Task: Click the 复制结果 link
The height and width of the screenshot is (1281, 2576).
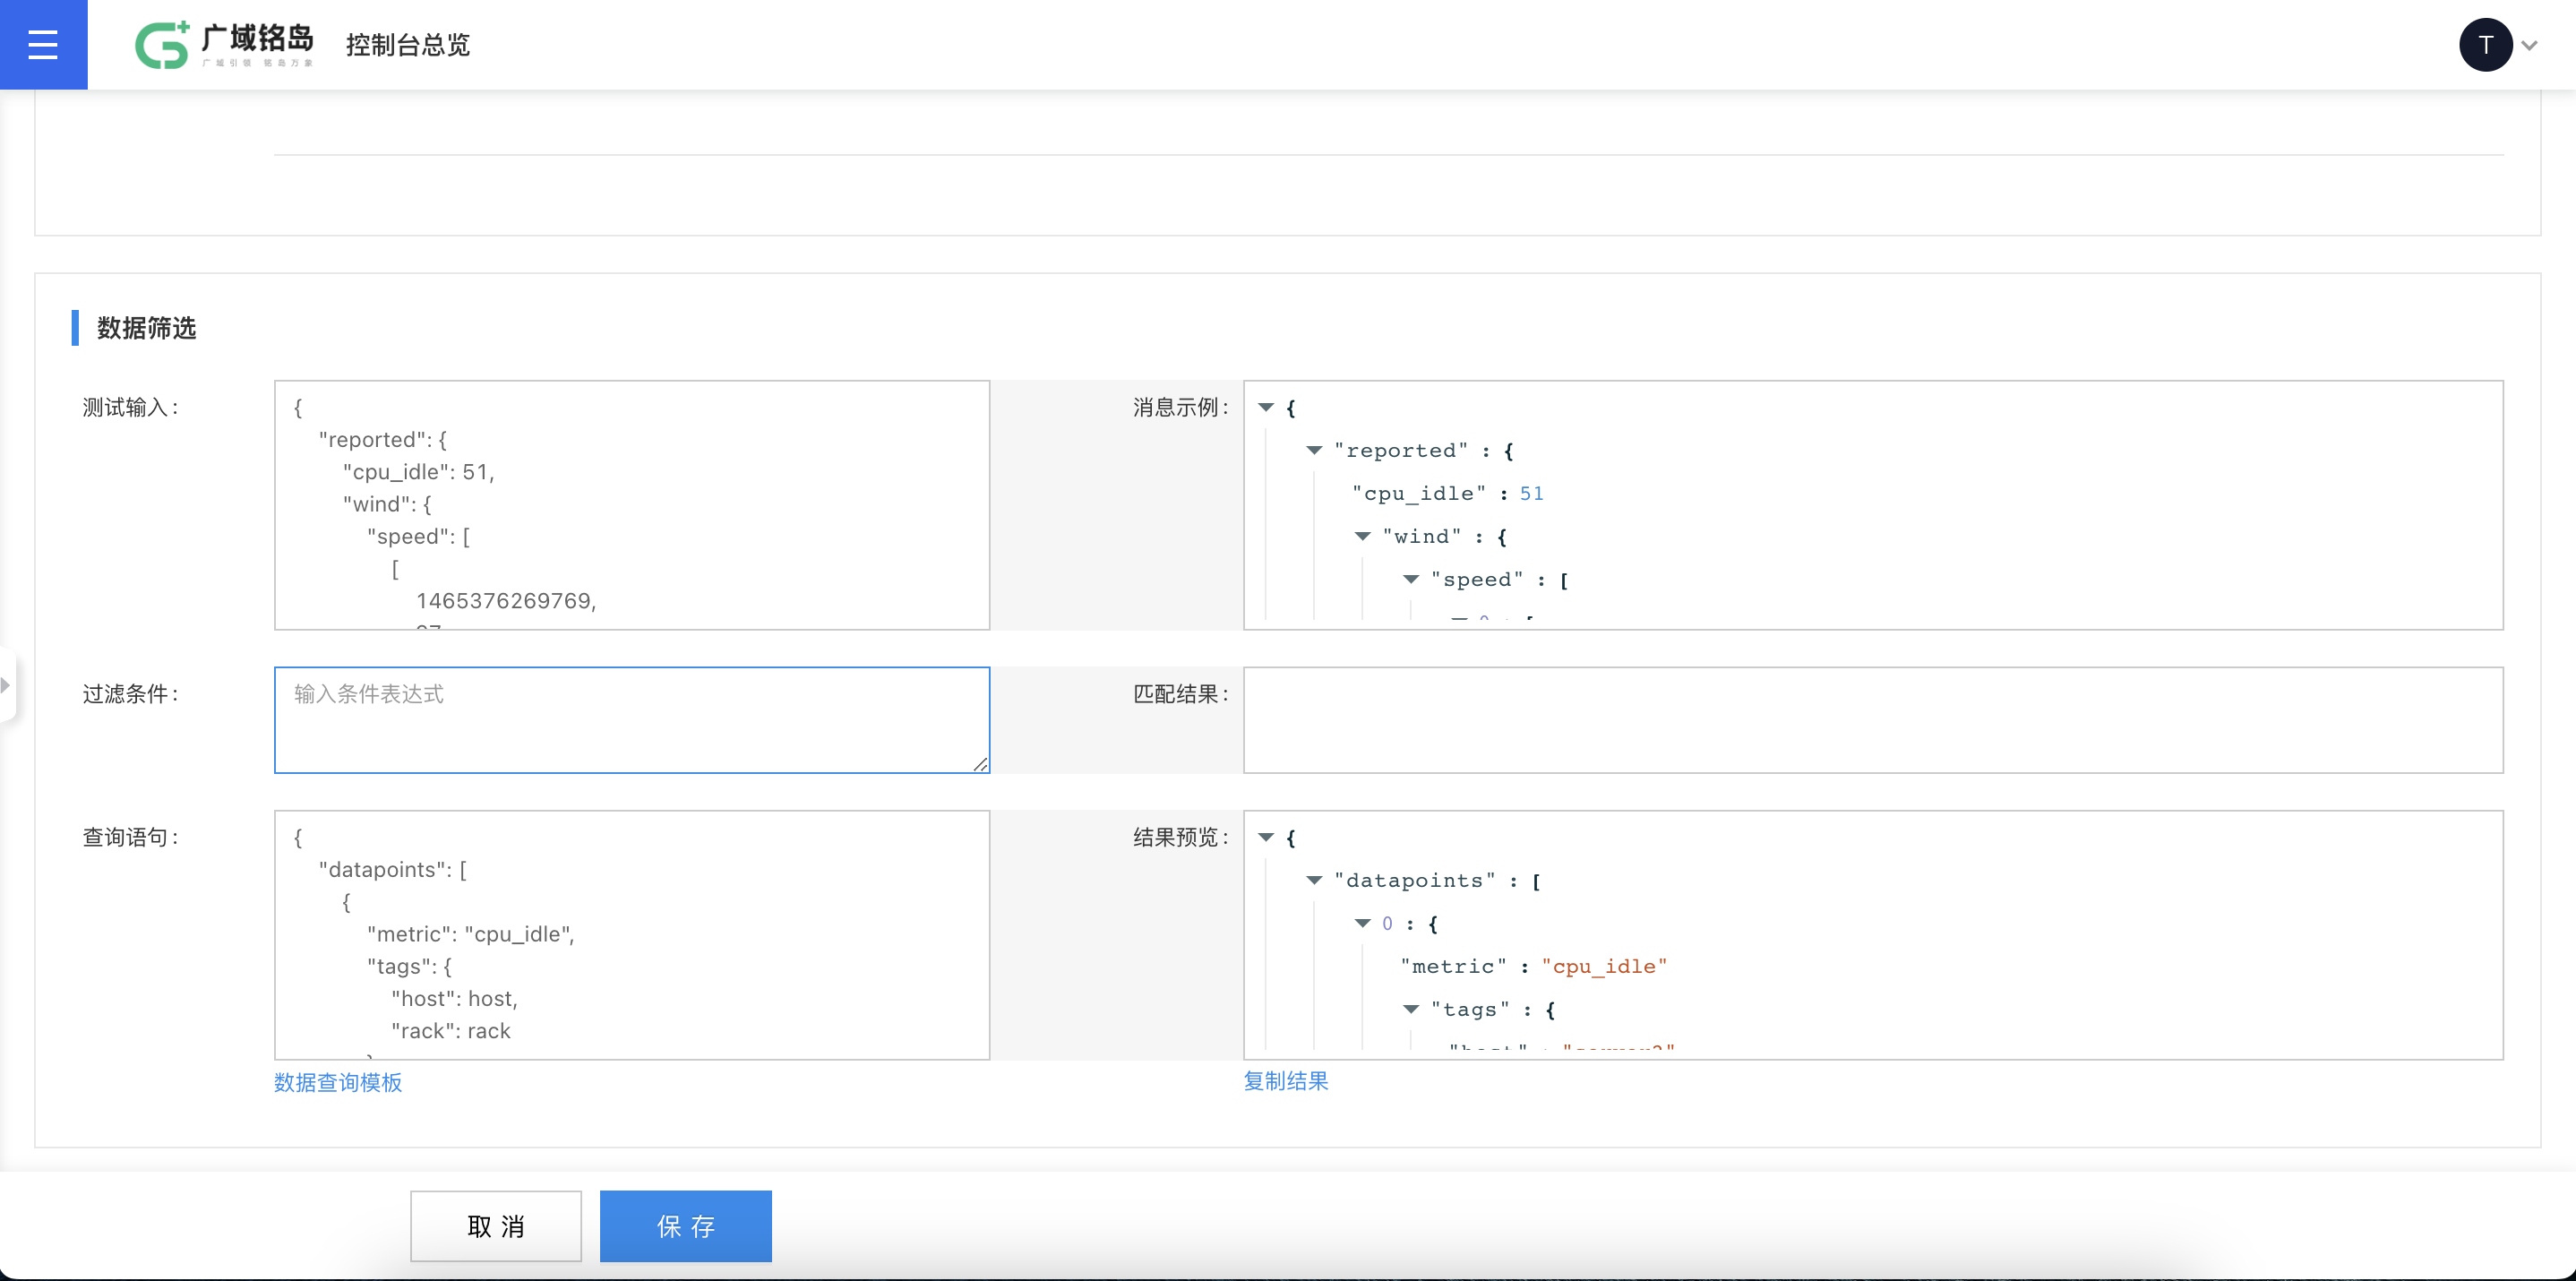Action: pos(1286,1081)
